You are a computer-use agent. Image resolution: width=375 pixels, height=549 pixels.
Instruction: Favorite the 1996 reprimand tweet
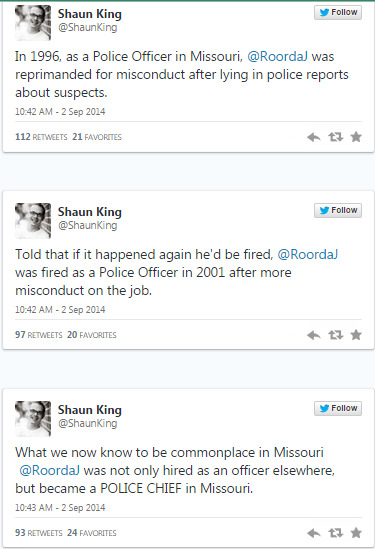[x=356, y=137]
